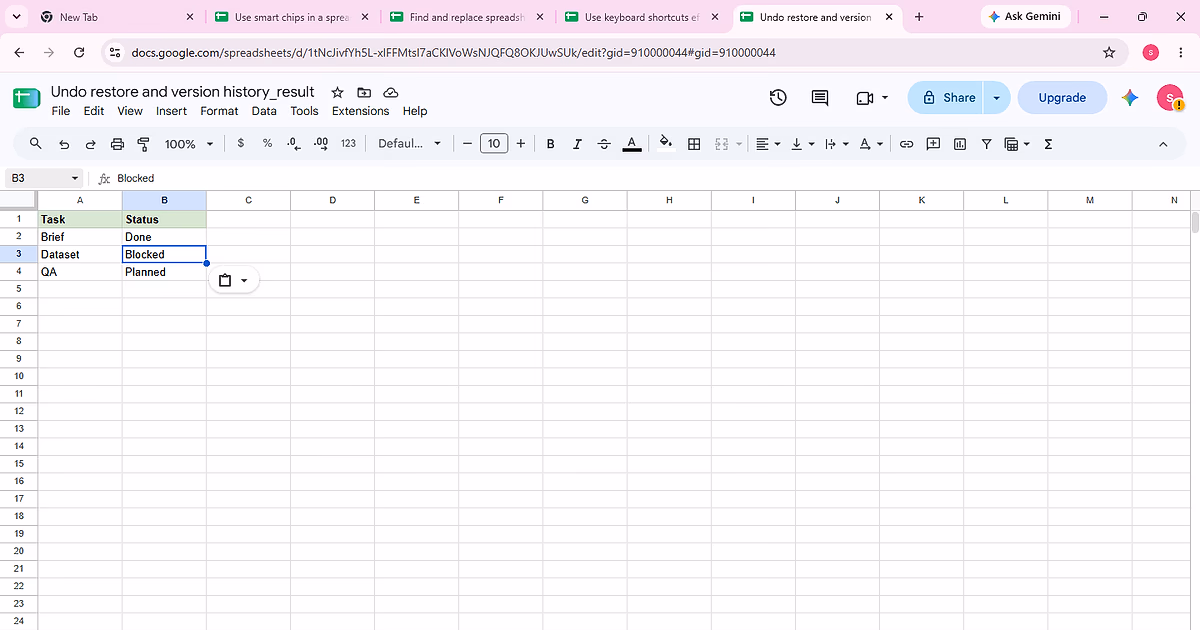Move document to a folder
The image size is (1200, 630).
click(x=364, y=92)
